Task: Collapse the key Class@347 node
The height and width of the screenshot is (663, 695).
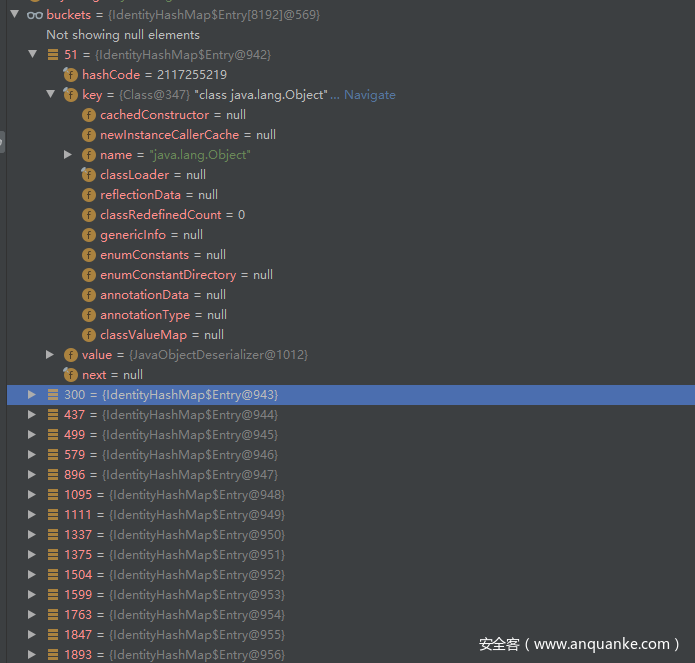Action: pos(50,95)
